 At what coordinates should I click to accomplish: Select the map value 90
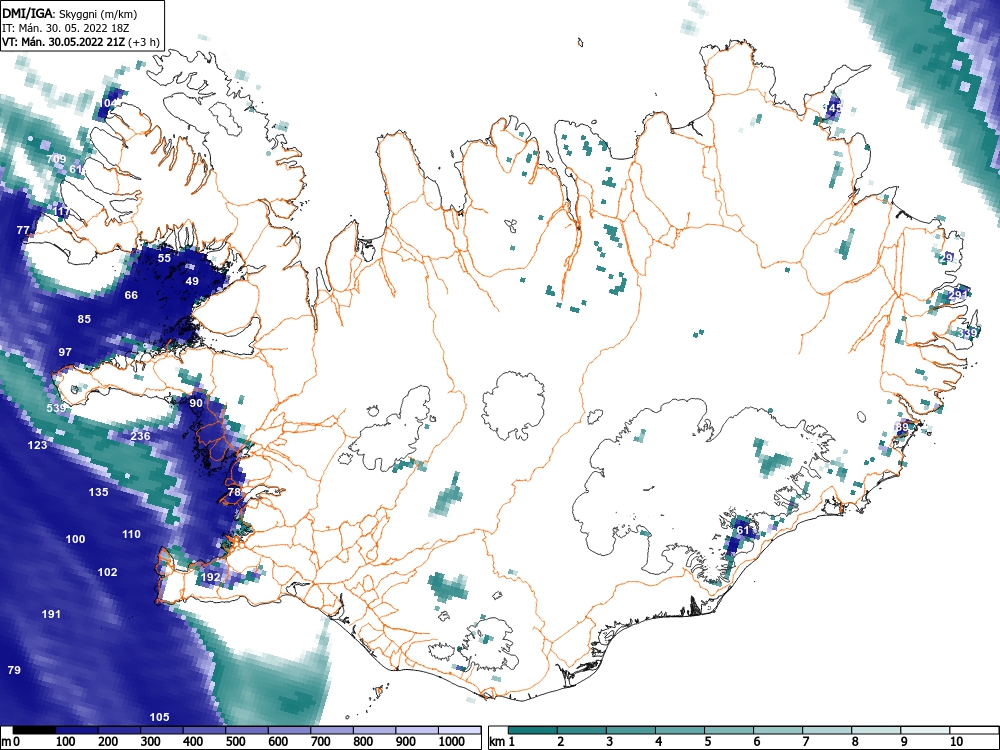(x=196, y=403)
